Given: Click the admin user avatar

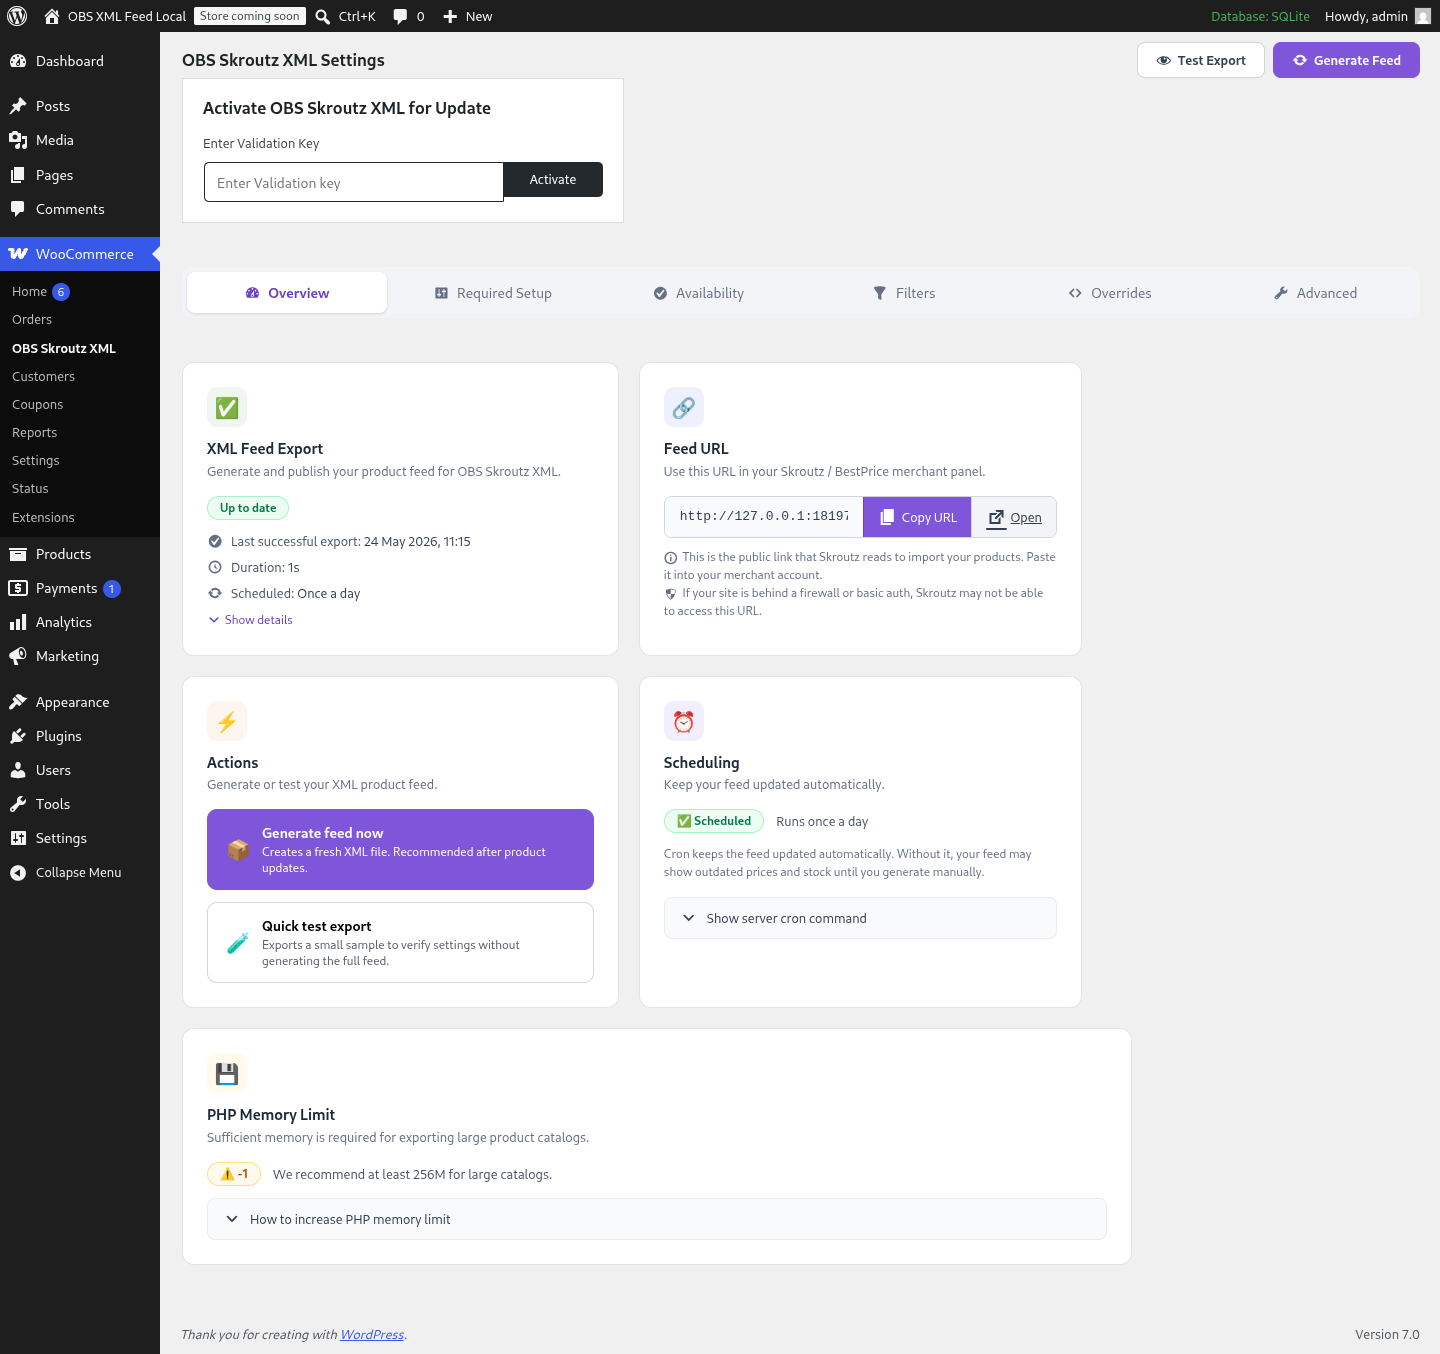Looking at the screenshot, I should coord(1423,16).
